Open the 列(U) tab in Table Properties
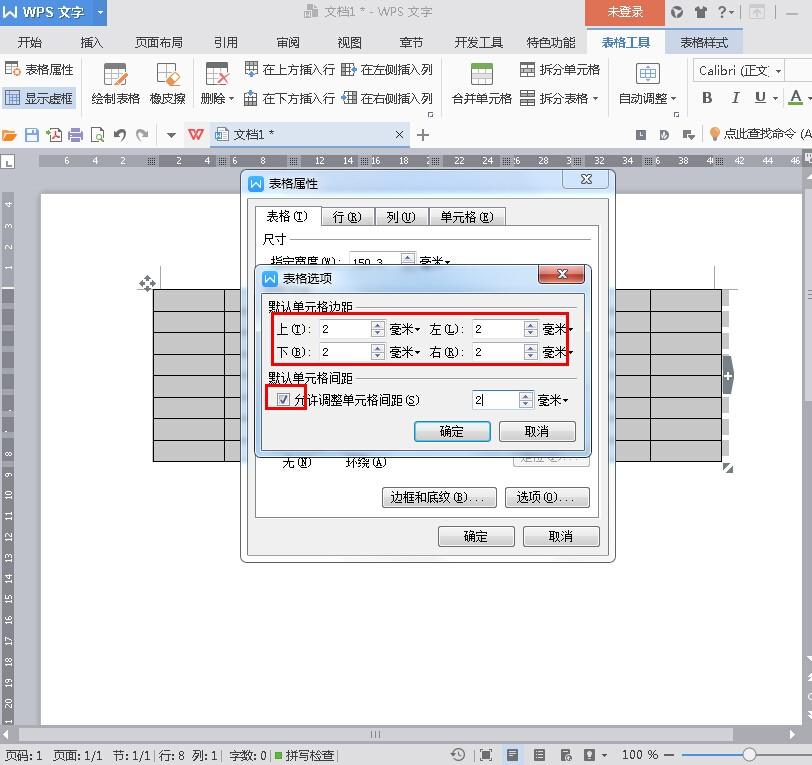812x765 pixels. tap(401, 217)
